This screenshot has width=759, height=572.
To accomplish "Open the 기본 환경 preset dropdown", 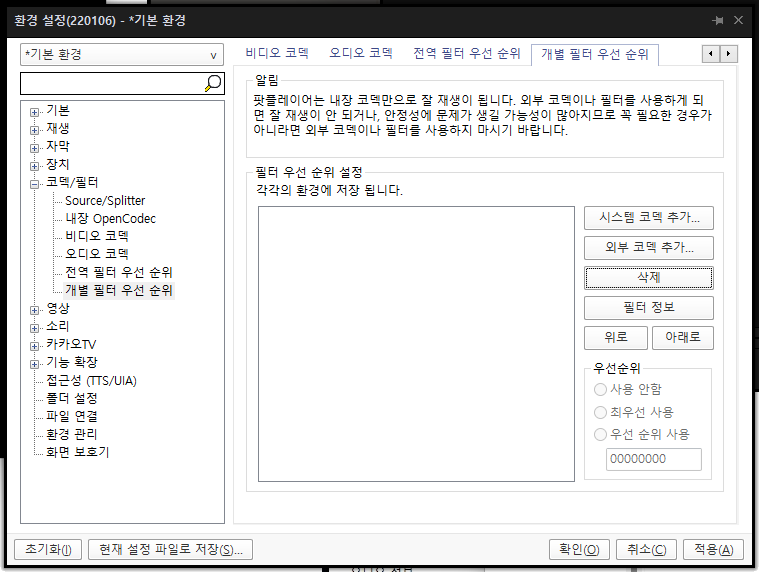I will pyautogui.click(x=121, y=55).
